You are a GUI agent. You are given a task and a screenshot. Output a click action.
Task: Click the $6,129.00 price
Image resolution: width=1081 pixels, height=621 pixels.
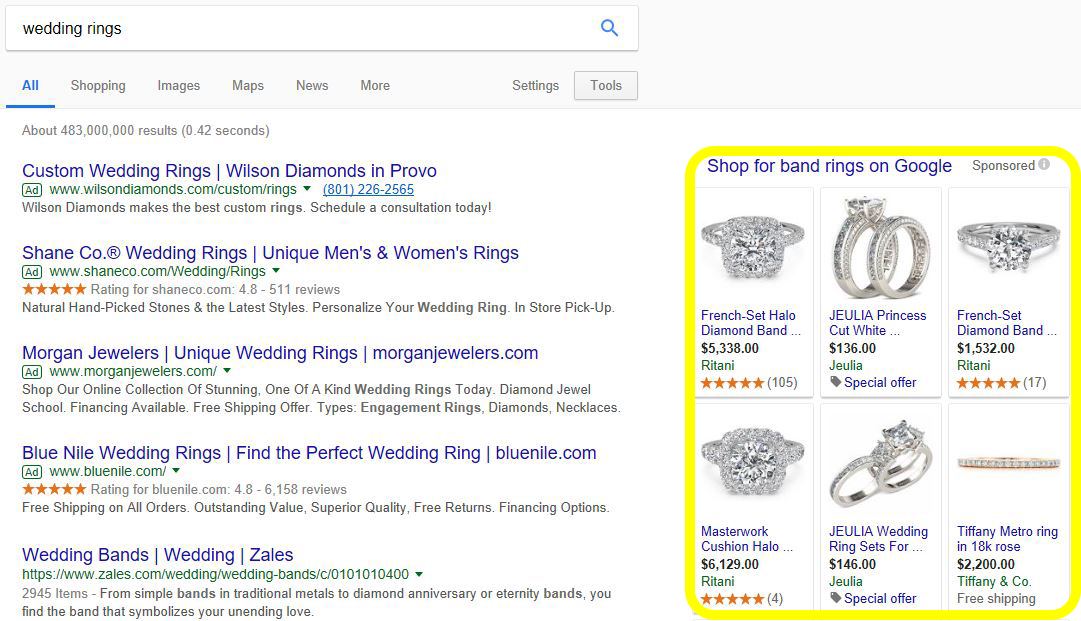[729, 564]
